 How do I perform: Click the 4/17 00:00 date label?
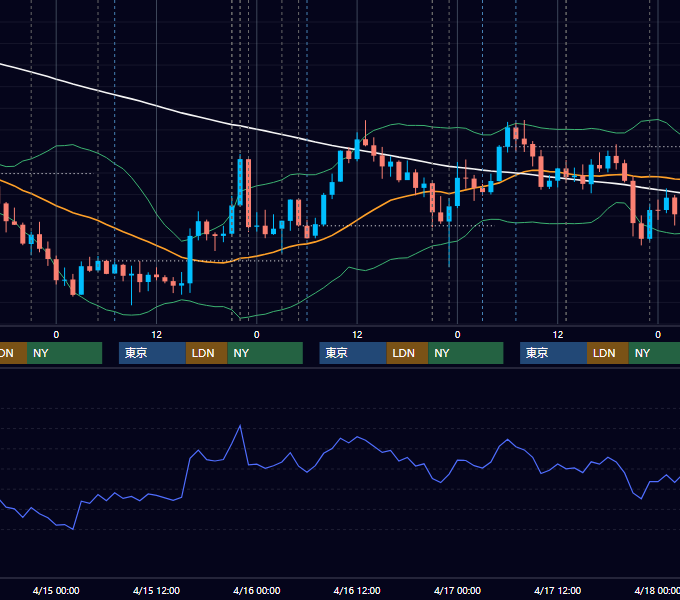[x=457, y=590]
